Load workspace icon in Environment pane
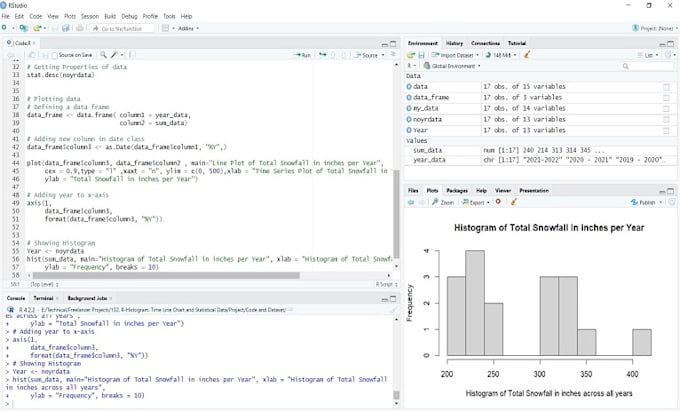 411,55
